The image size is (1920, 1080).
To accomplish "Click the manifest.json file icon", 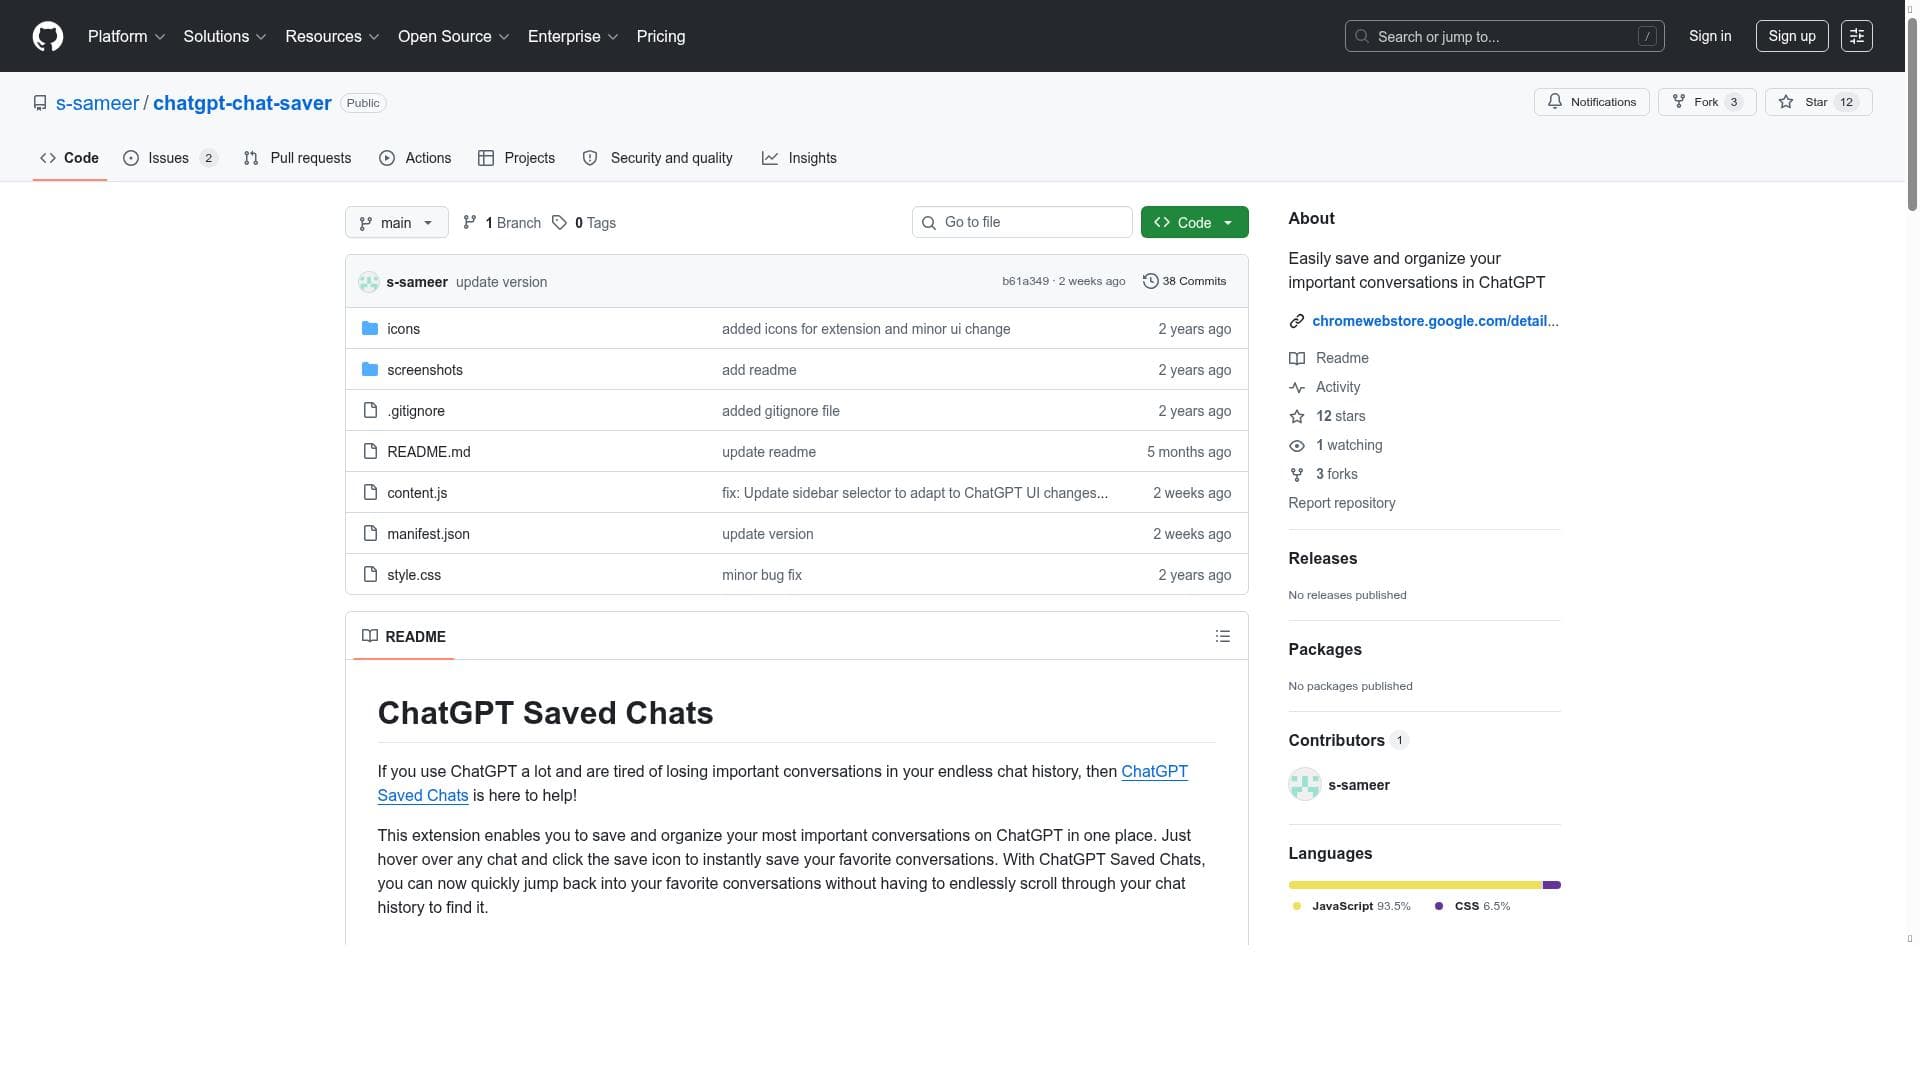I will pos(370,533).
